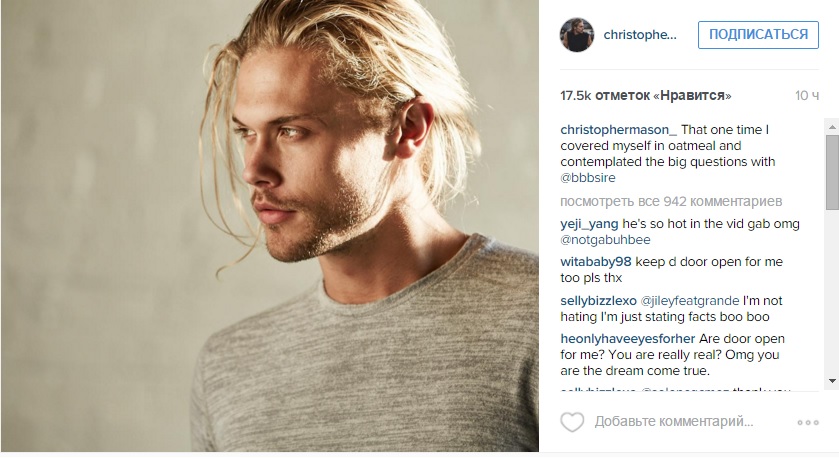Screen dimensions: 839x460
Task: Expand посмотреть все 942 комментариев
Action: coord(671,201)
